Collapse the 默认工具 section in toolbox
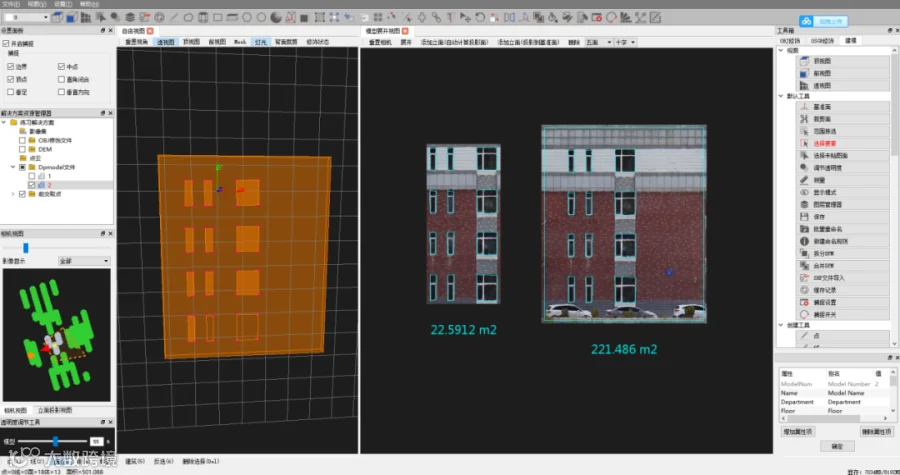This screenshot has width=900, height=475. 782,96
